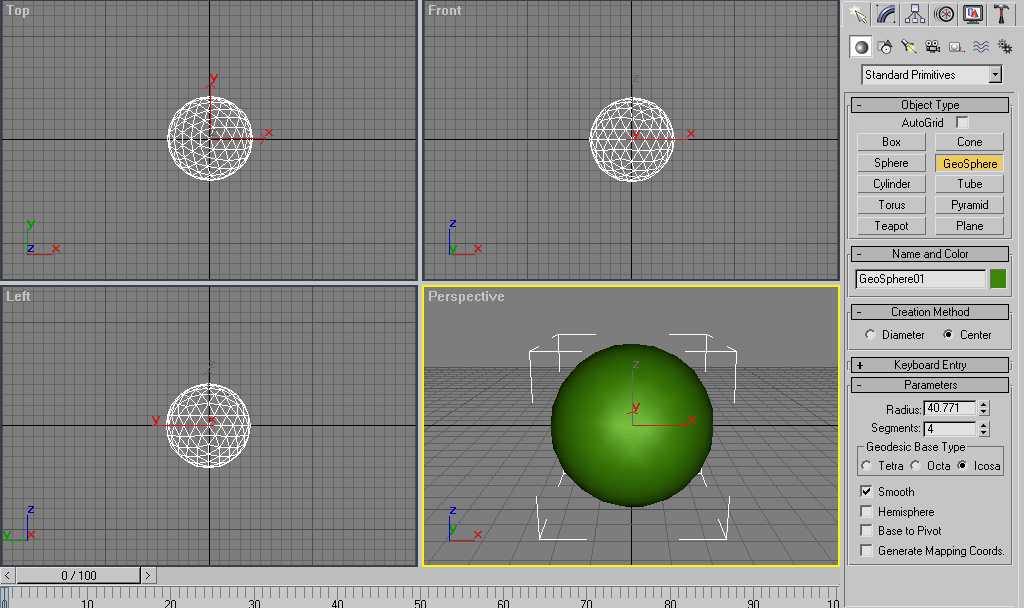Image resolution: width=1024 pixels, height=608 pixels.
Task: Choose the Cylinder primitive button
Action: 891,184
